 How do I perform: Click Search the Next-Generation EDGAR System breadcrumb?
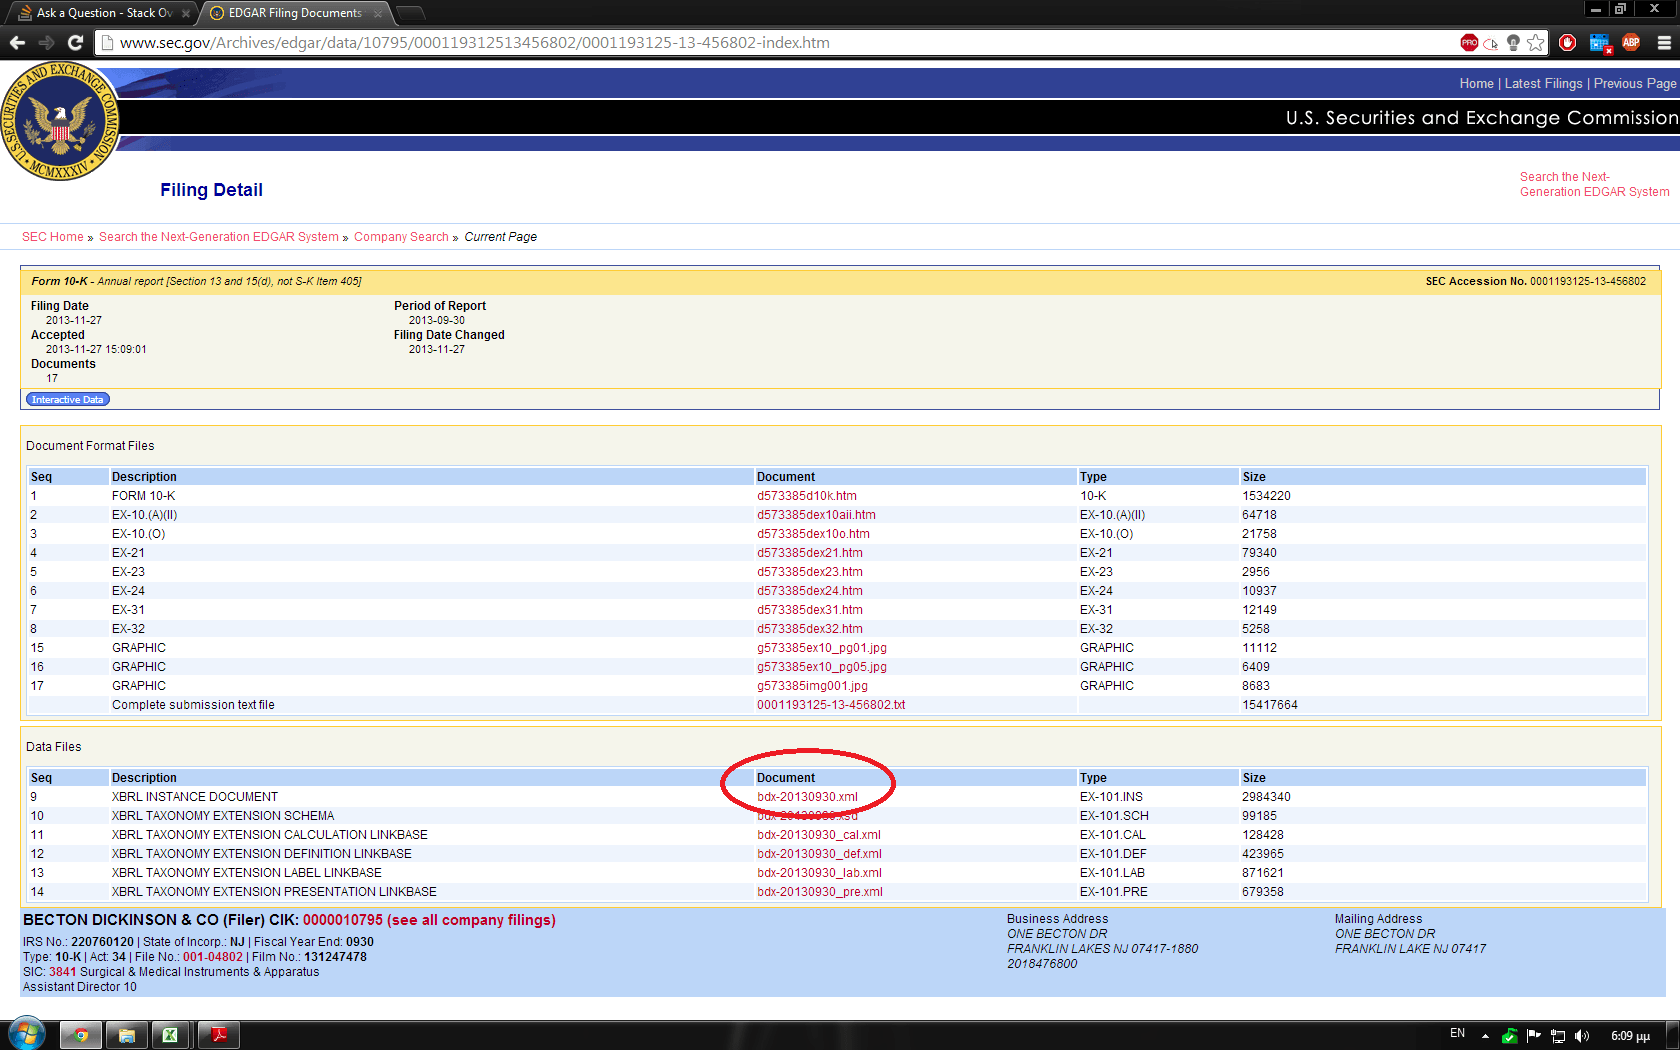(x=219, y=237)
